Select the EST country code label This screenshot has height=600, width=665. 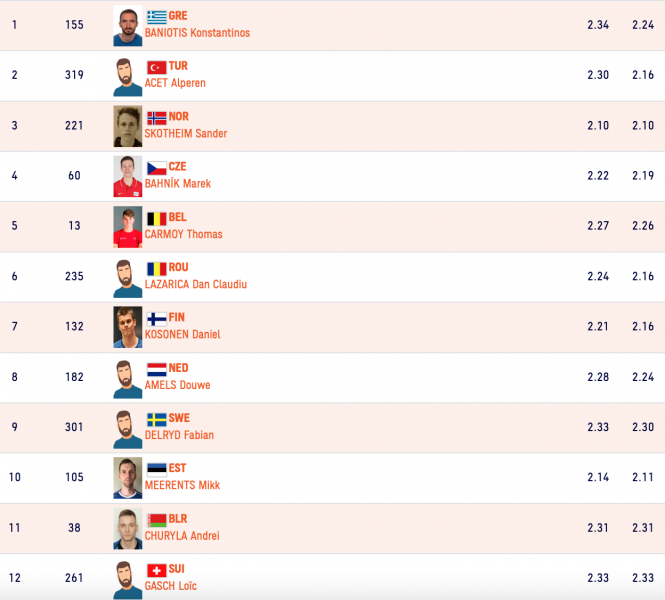click(x=177, y=468)
